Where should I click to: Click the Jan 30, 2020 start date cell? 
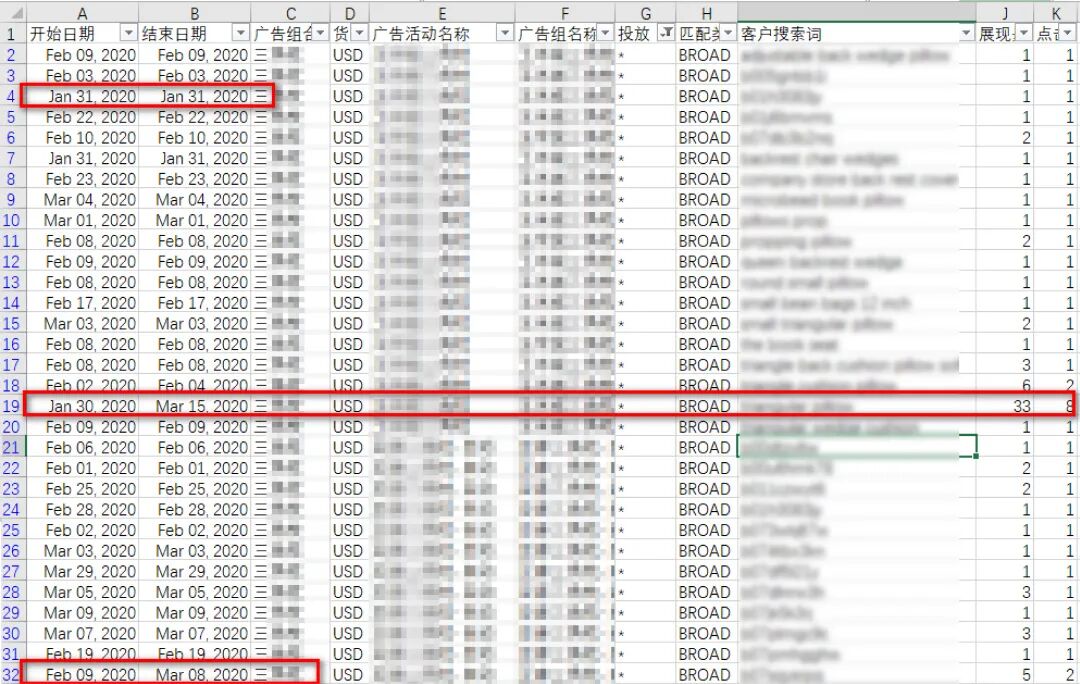pos(82,406)
